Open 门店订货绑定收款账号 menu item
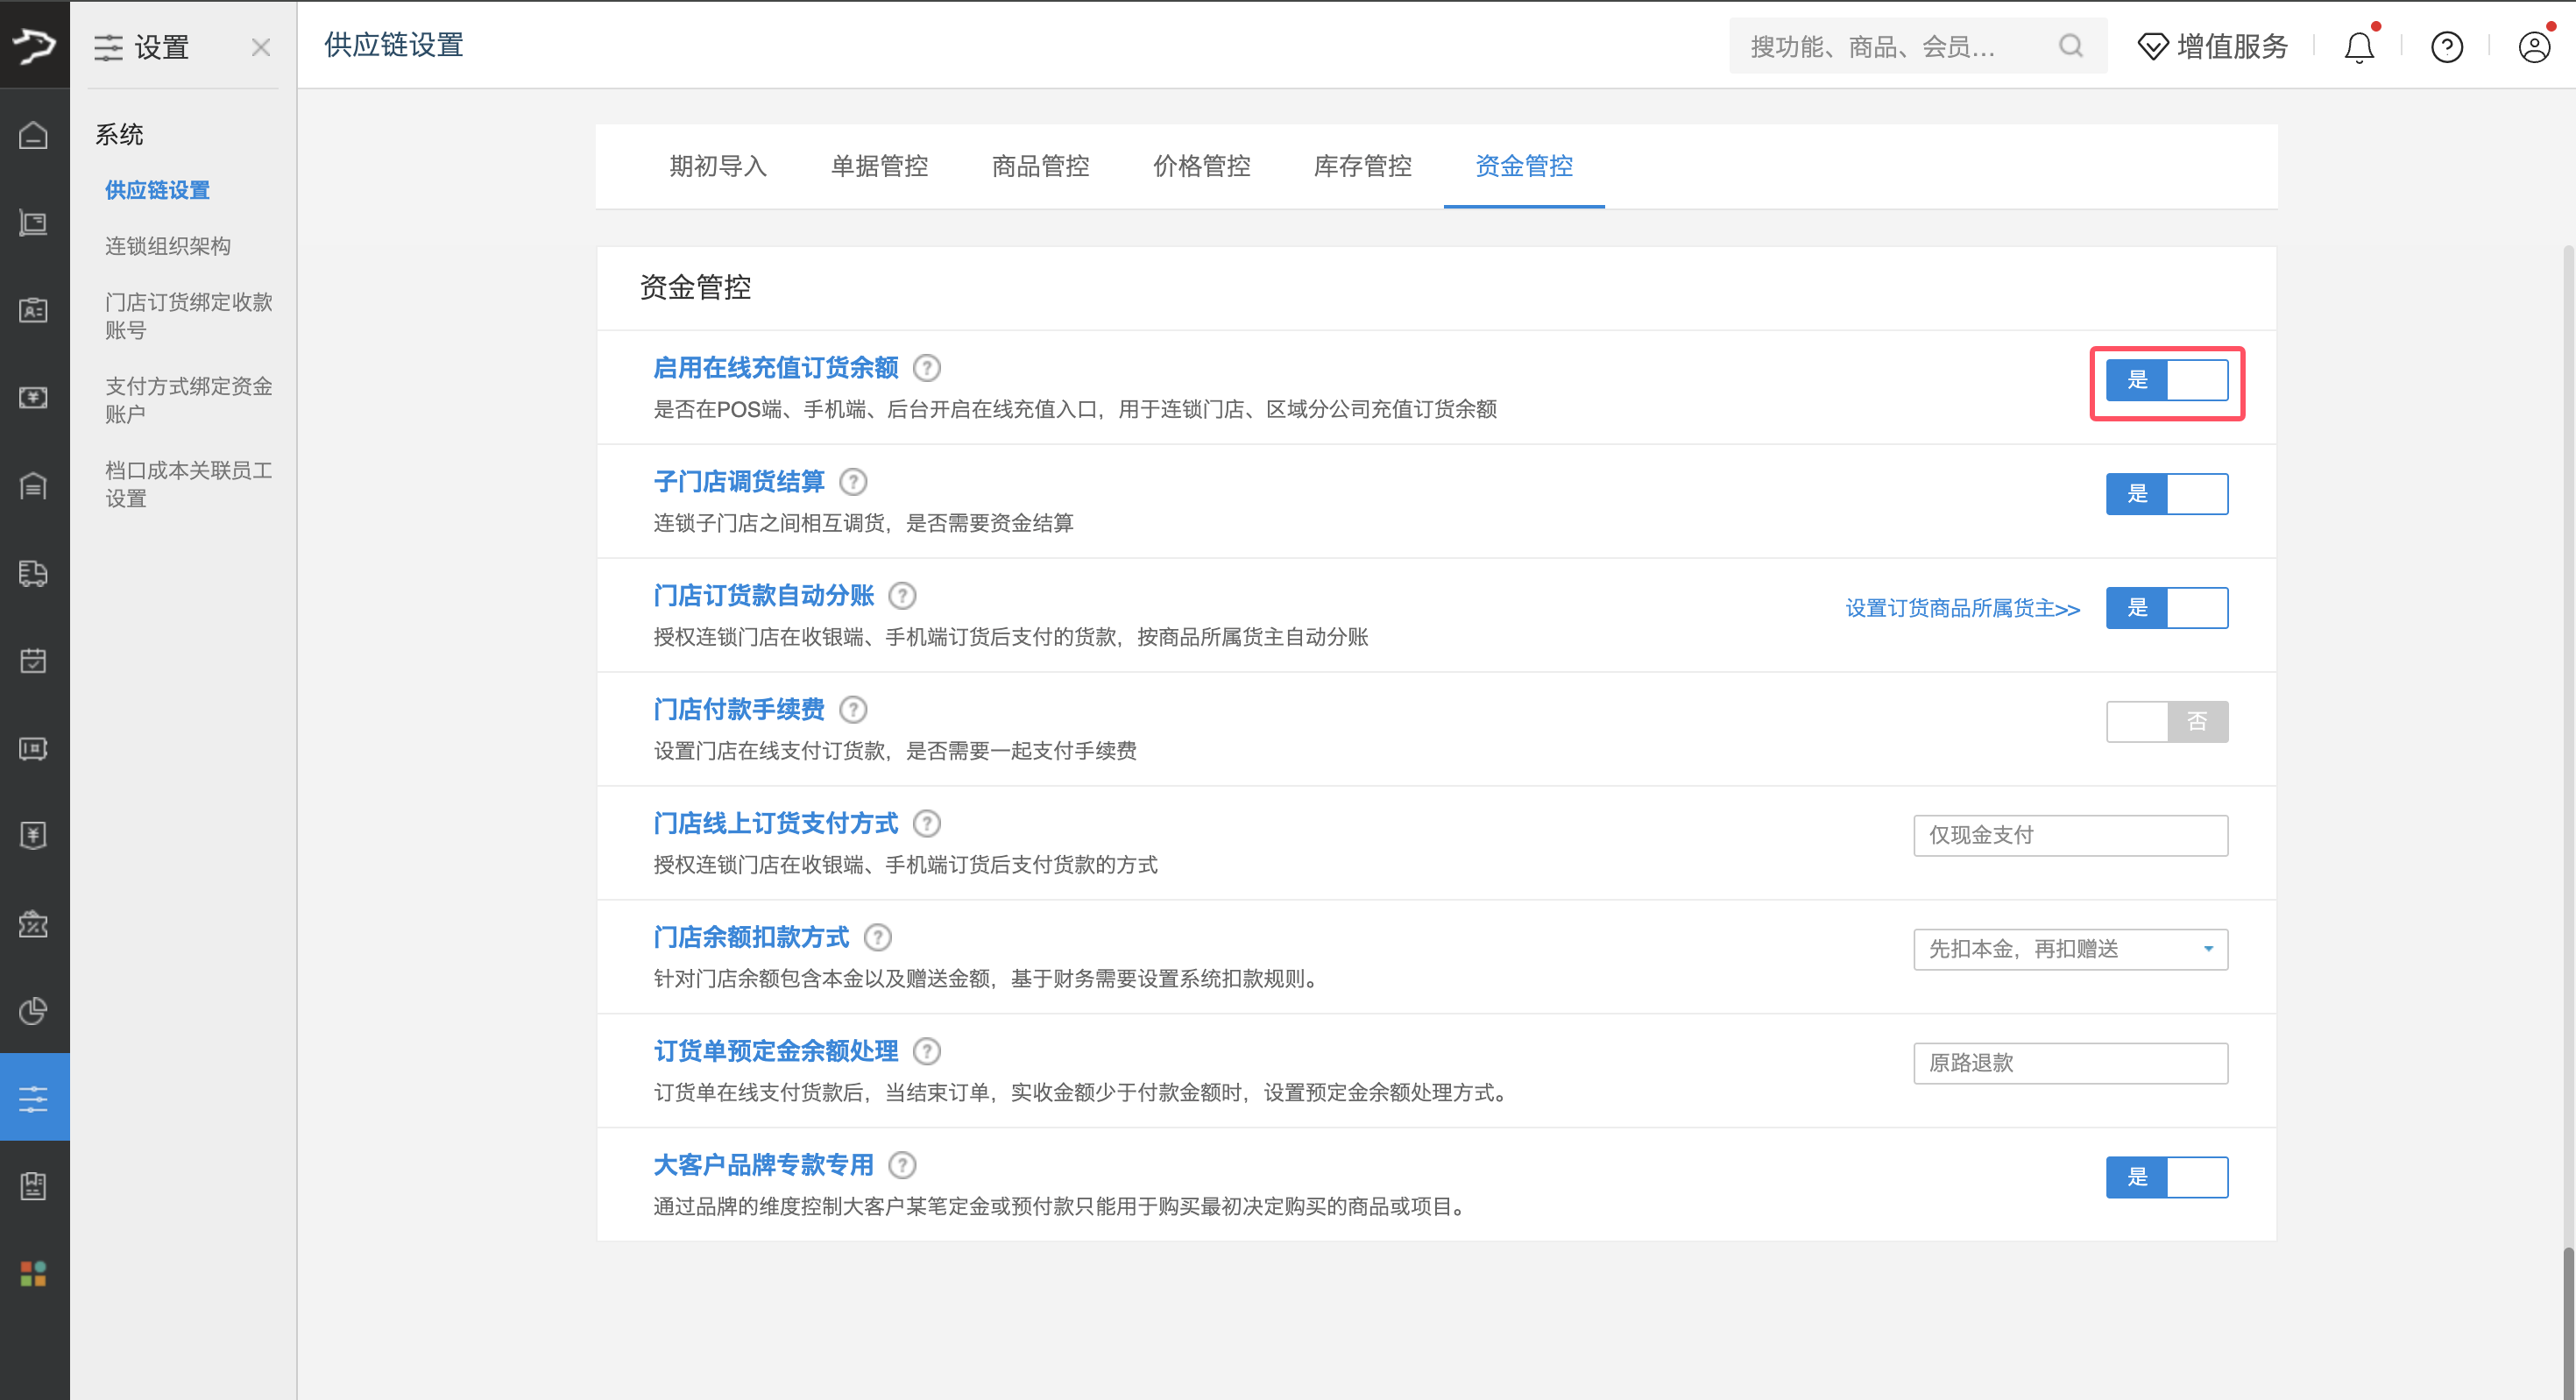This screenshot has width=2576, height=1400. 189,316
